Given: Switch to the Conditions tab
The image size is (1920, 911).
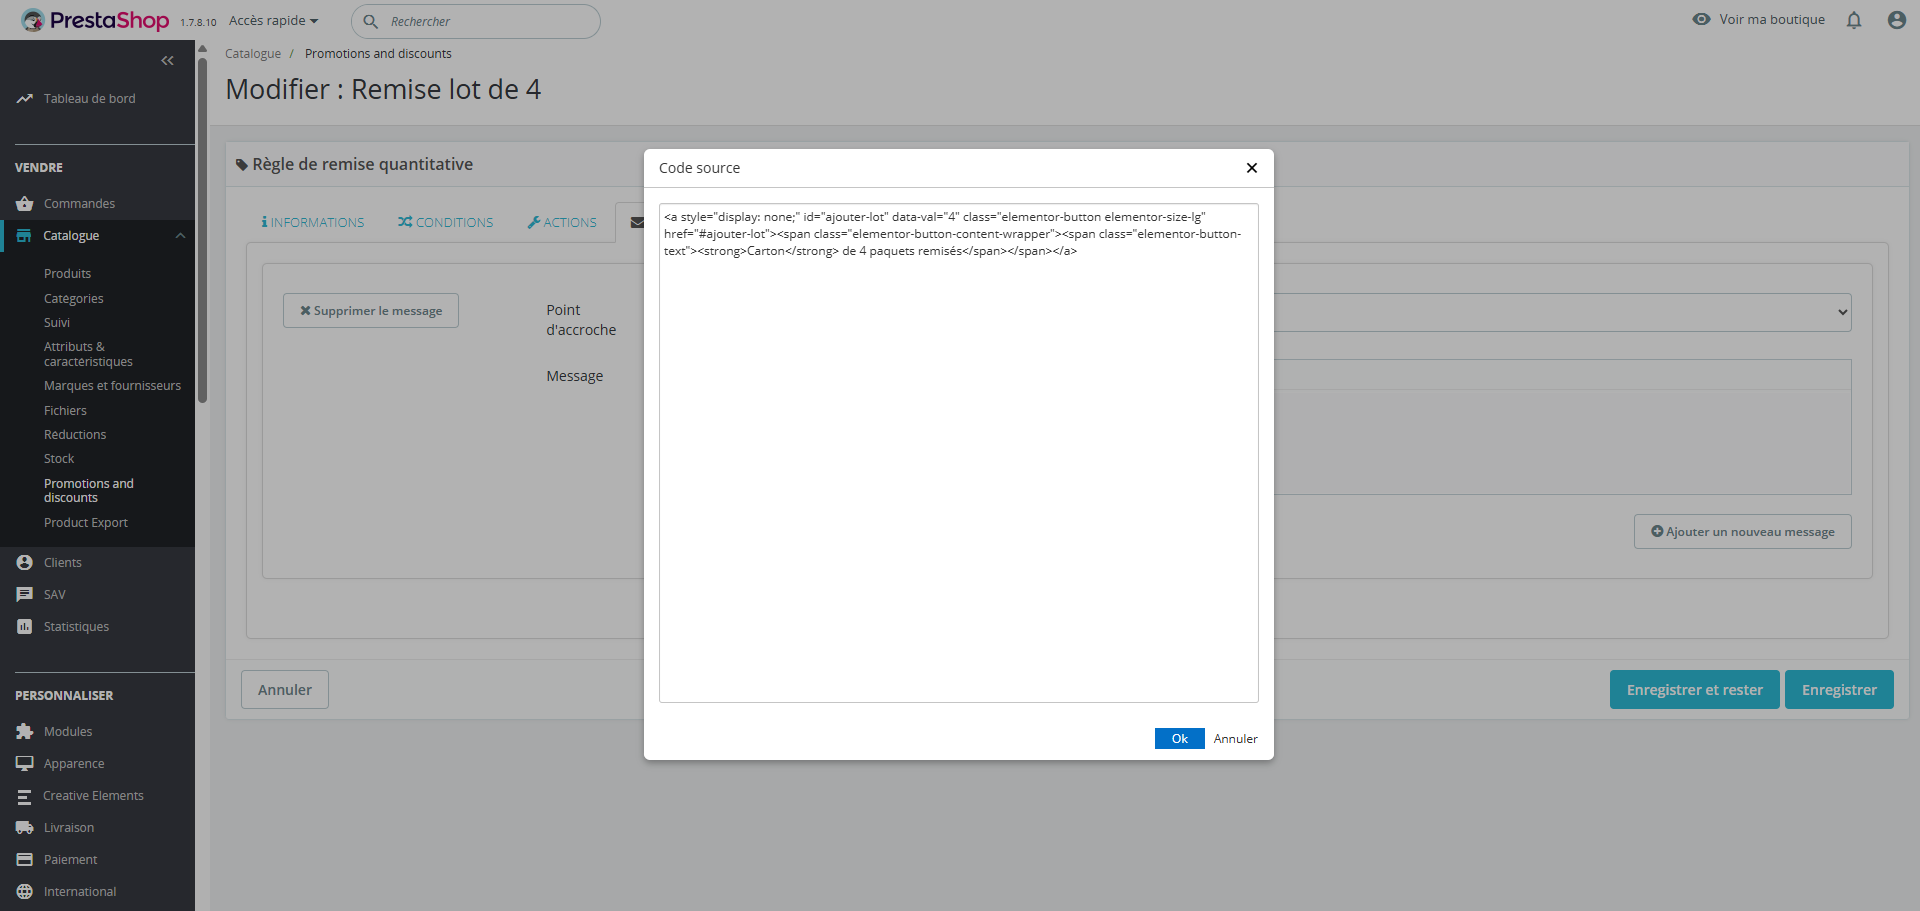Looking at the screenshot, I should pyautogui.click(x=445, y=223).
